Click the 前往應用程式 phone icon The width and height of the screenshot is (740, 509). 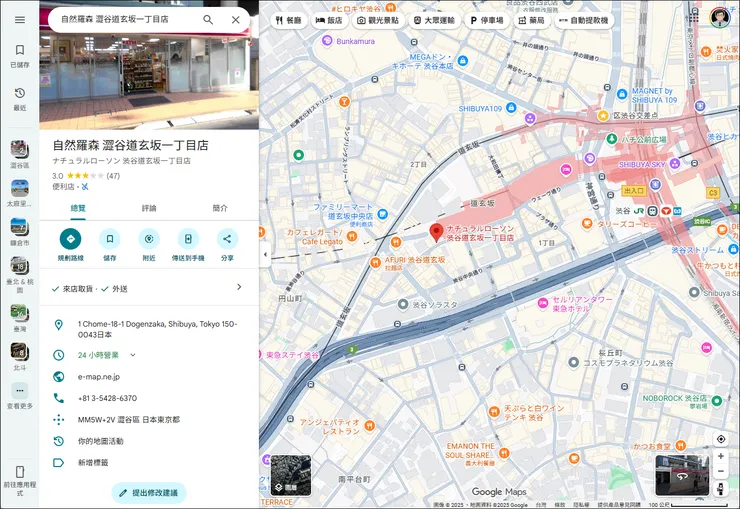[20, 472]
